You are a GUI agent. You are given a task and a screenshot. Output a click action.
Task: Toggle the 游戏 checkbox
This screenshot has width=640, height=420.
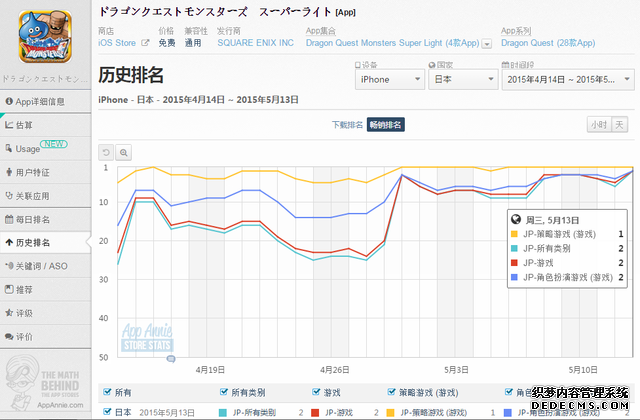click(x=316, y=392)
